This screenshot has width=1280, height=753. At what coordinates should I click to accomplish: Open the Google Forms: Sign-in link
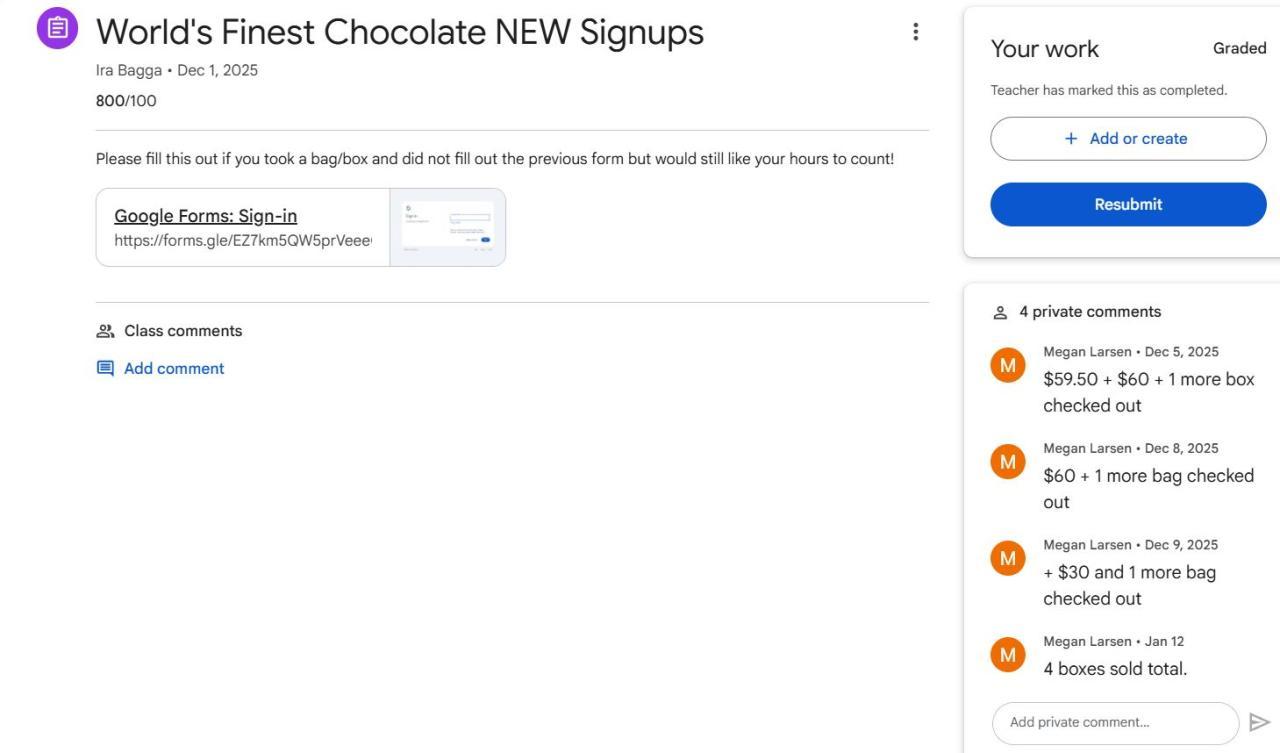tap(206, 216)
